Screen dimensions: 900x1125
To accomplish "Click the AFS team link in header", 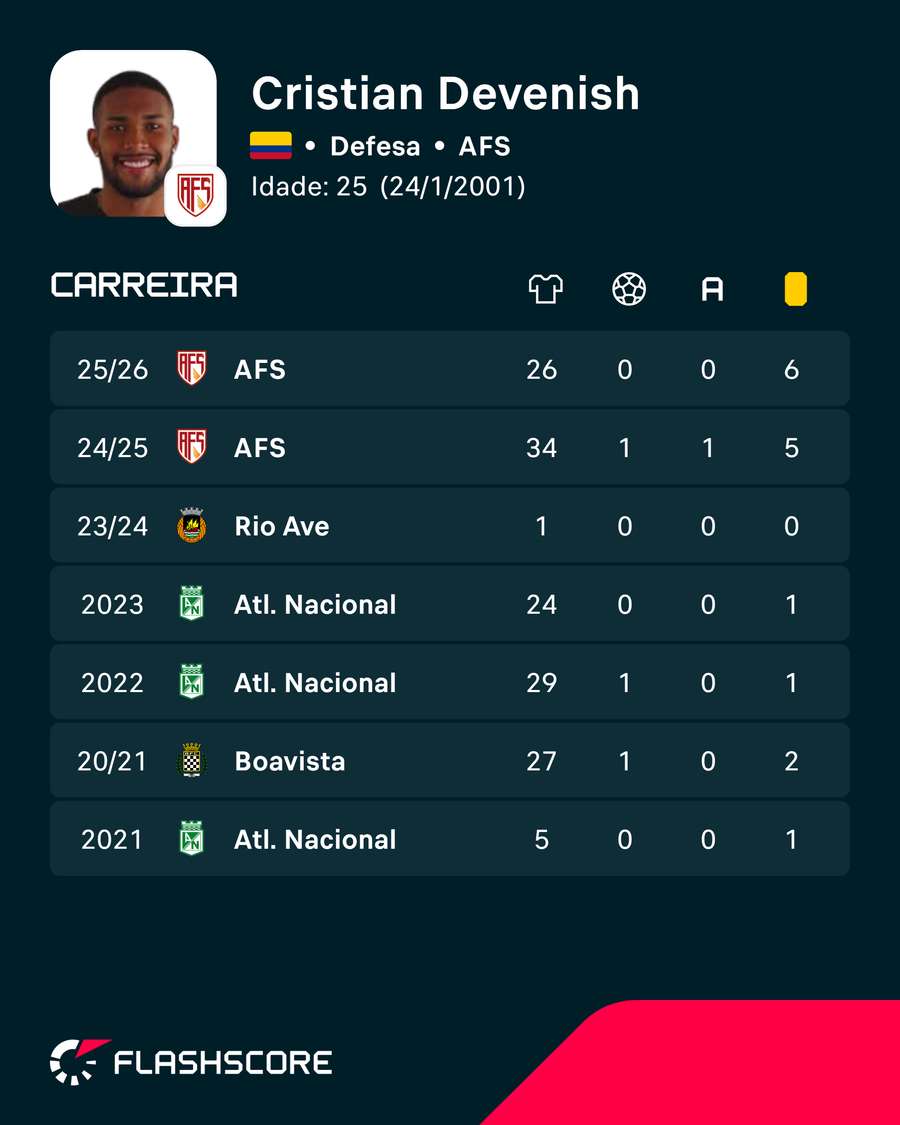I will 484,146.
